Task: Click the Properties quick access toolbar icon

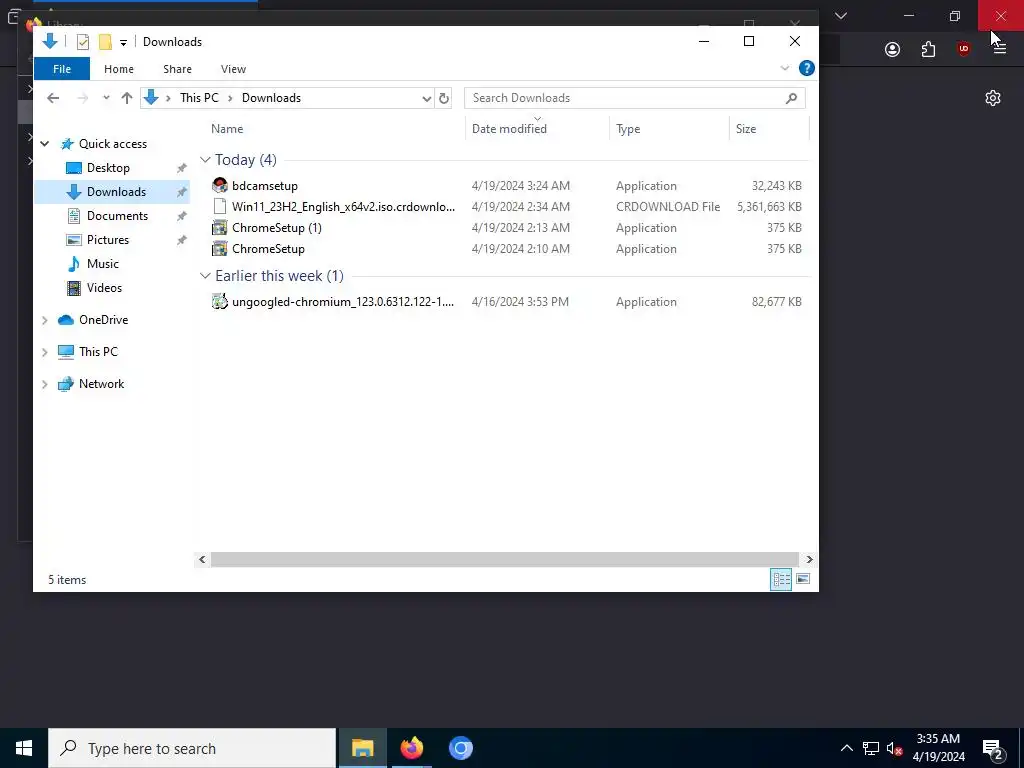Action: (x=83, y=42)
